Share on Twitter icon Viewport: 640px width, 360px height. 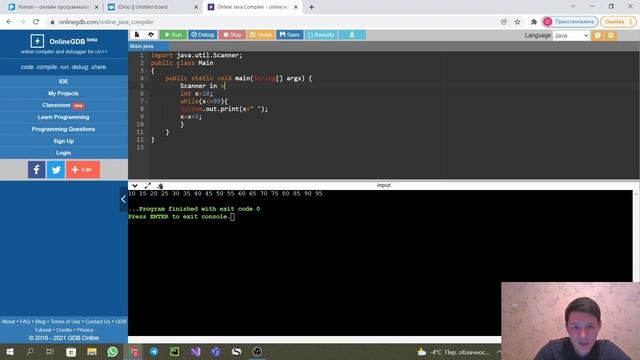click(x=56, y=169)
